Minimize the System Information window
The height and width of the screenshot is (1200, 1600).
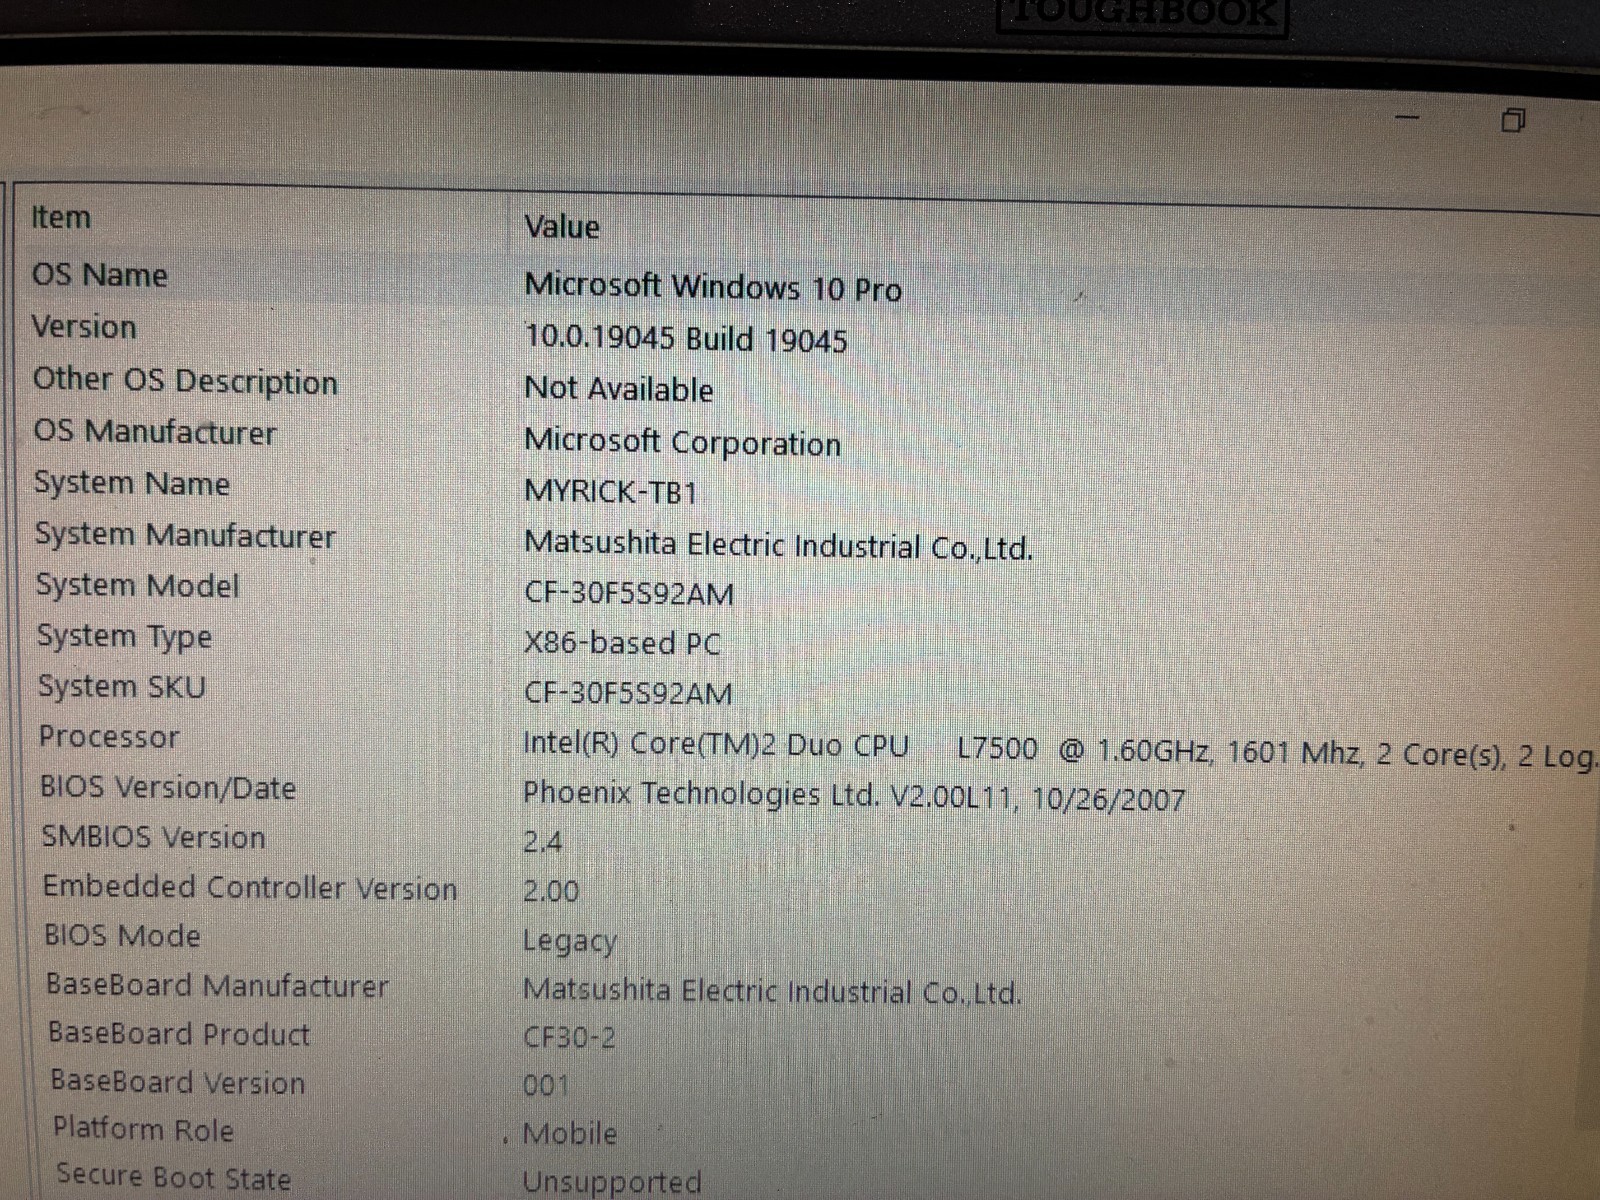click(x=1407, y=117)
